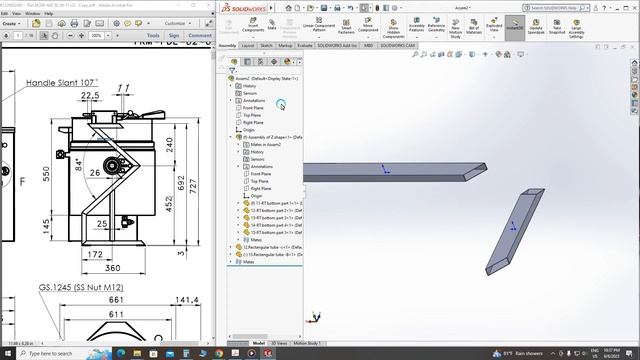Open the Acrobat Window menu
The width and height of the screenshot is (640, 360).
pos(33,13)
